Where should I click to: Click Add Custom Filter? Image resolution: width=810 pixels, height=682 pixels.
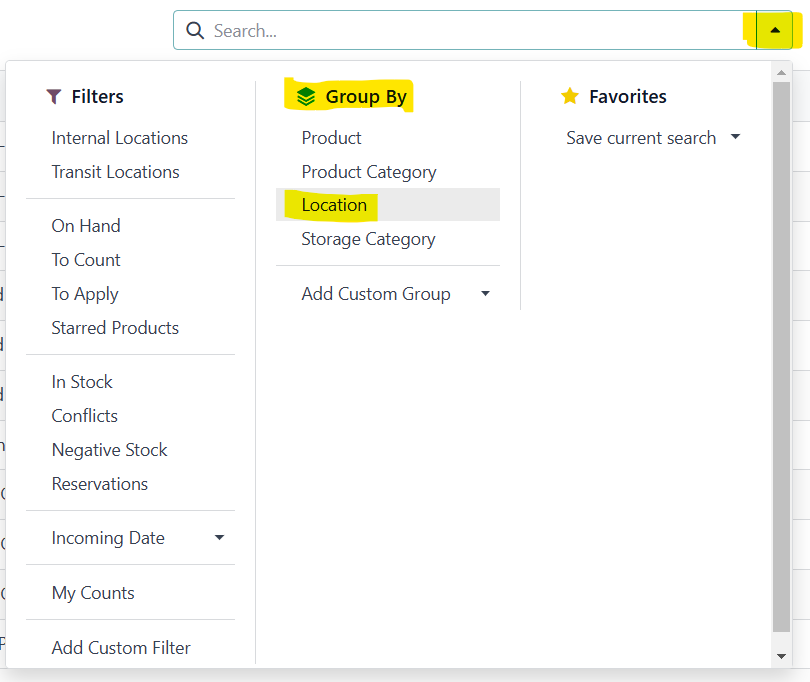(121, 648)
